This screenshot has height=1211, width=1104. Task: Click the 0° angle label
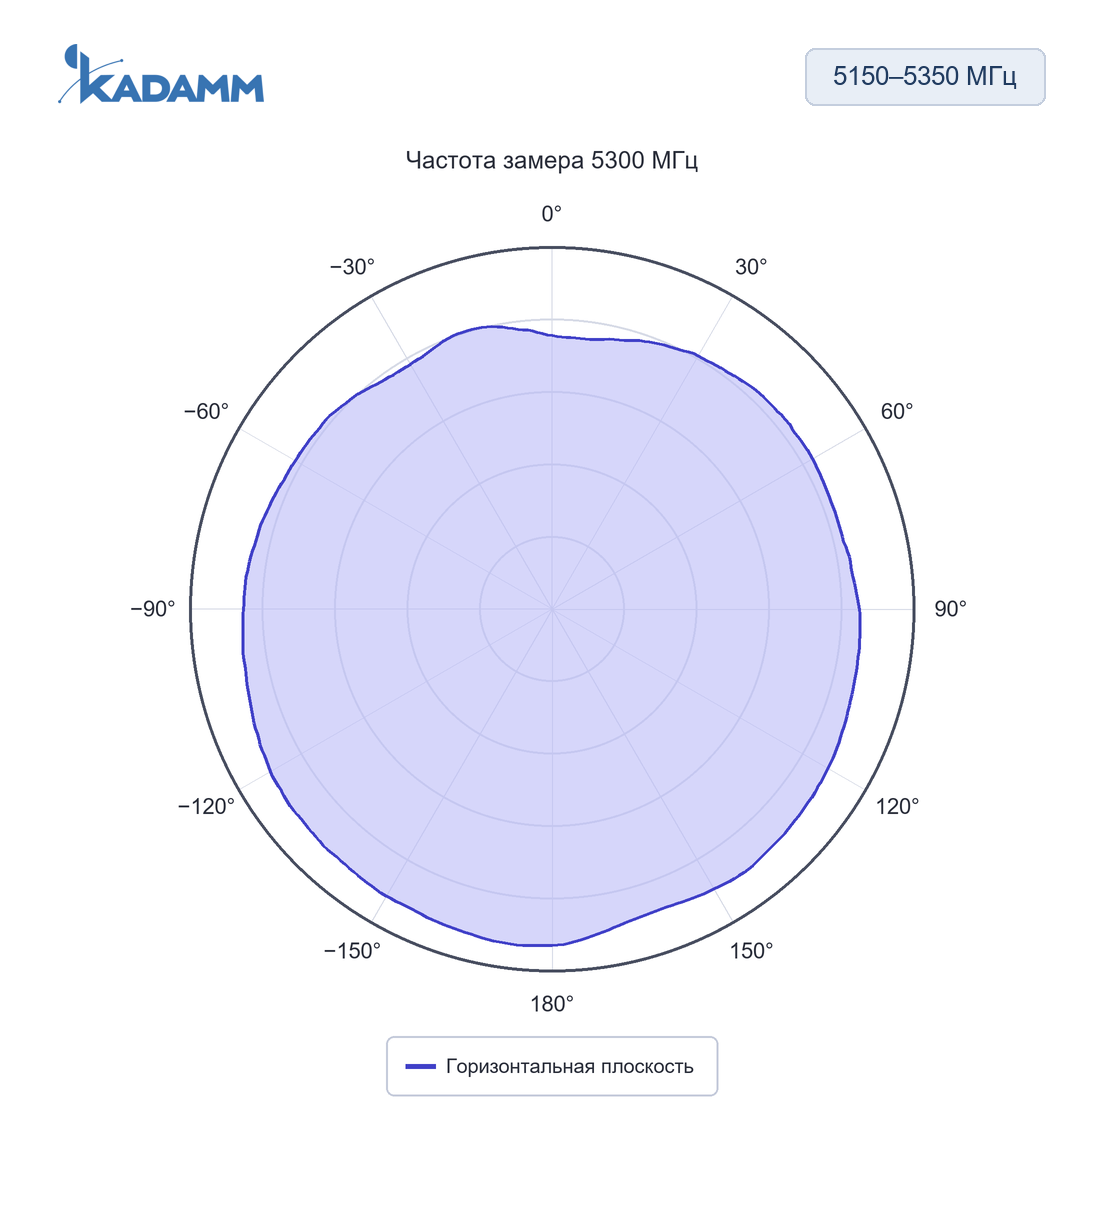pos(552,214)
